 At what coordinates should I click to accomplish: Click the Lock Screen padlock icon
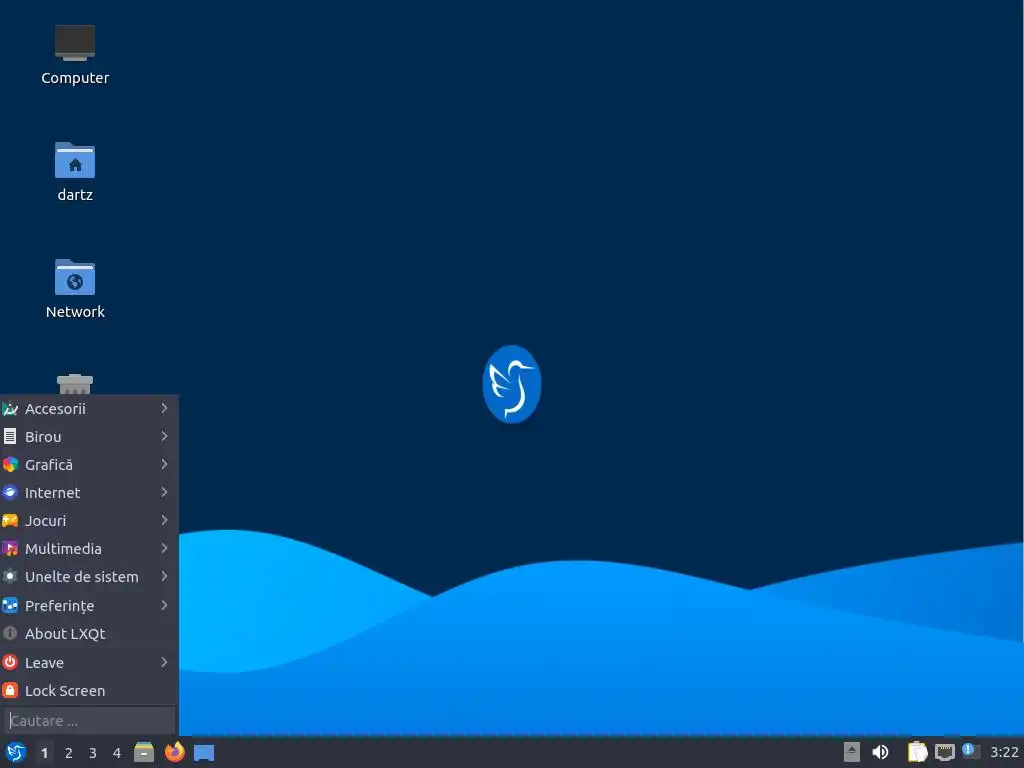click(10, 690)
